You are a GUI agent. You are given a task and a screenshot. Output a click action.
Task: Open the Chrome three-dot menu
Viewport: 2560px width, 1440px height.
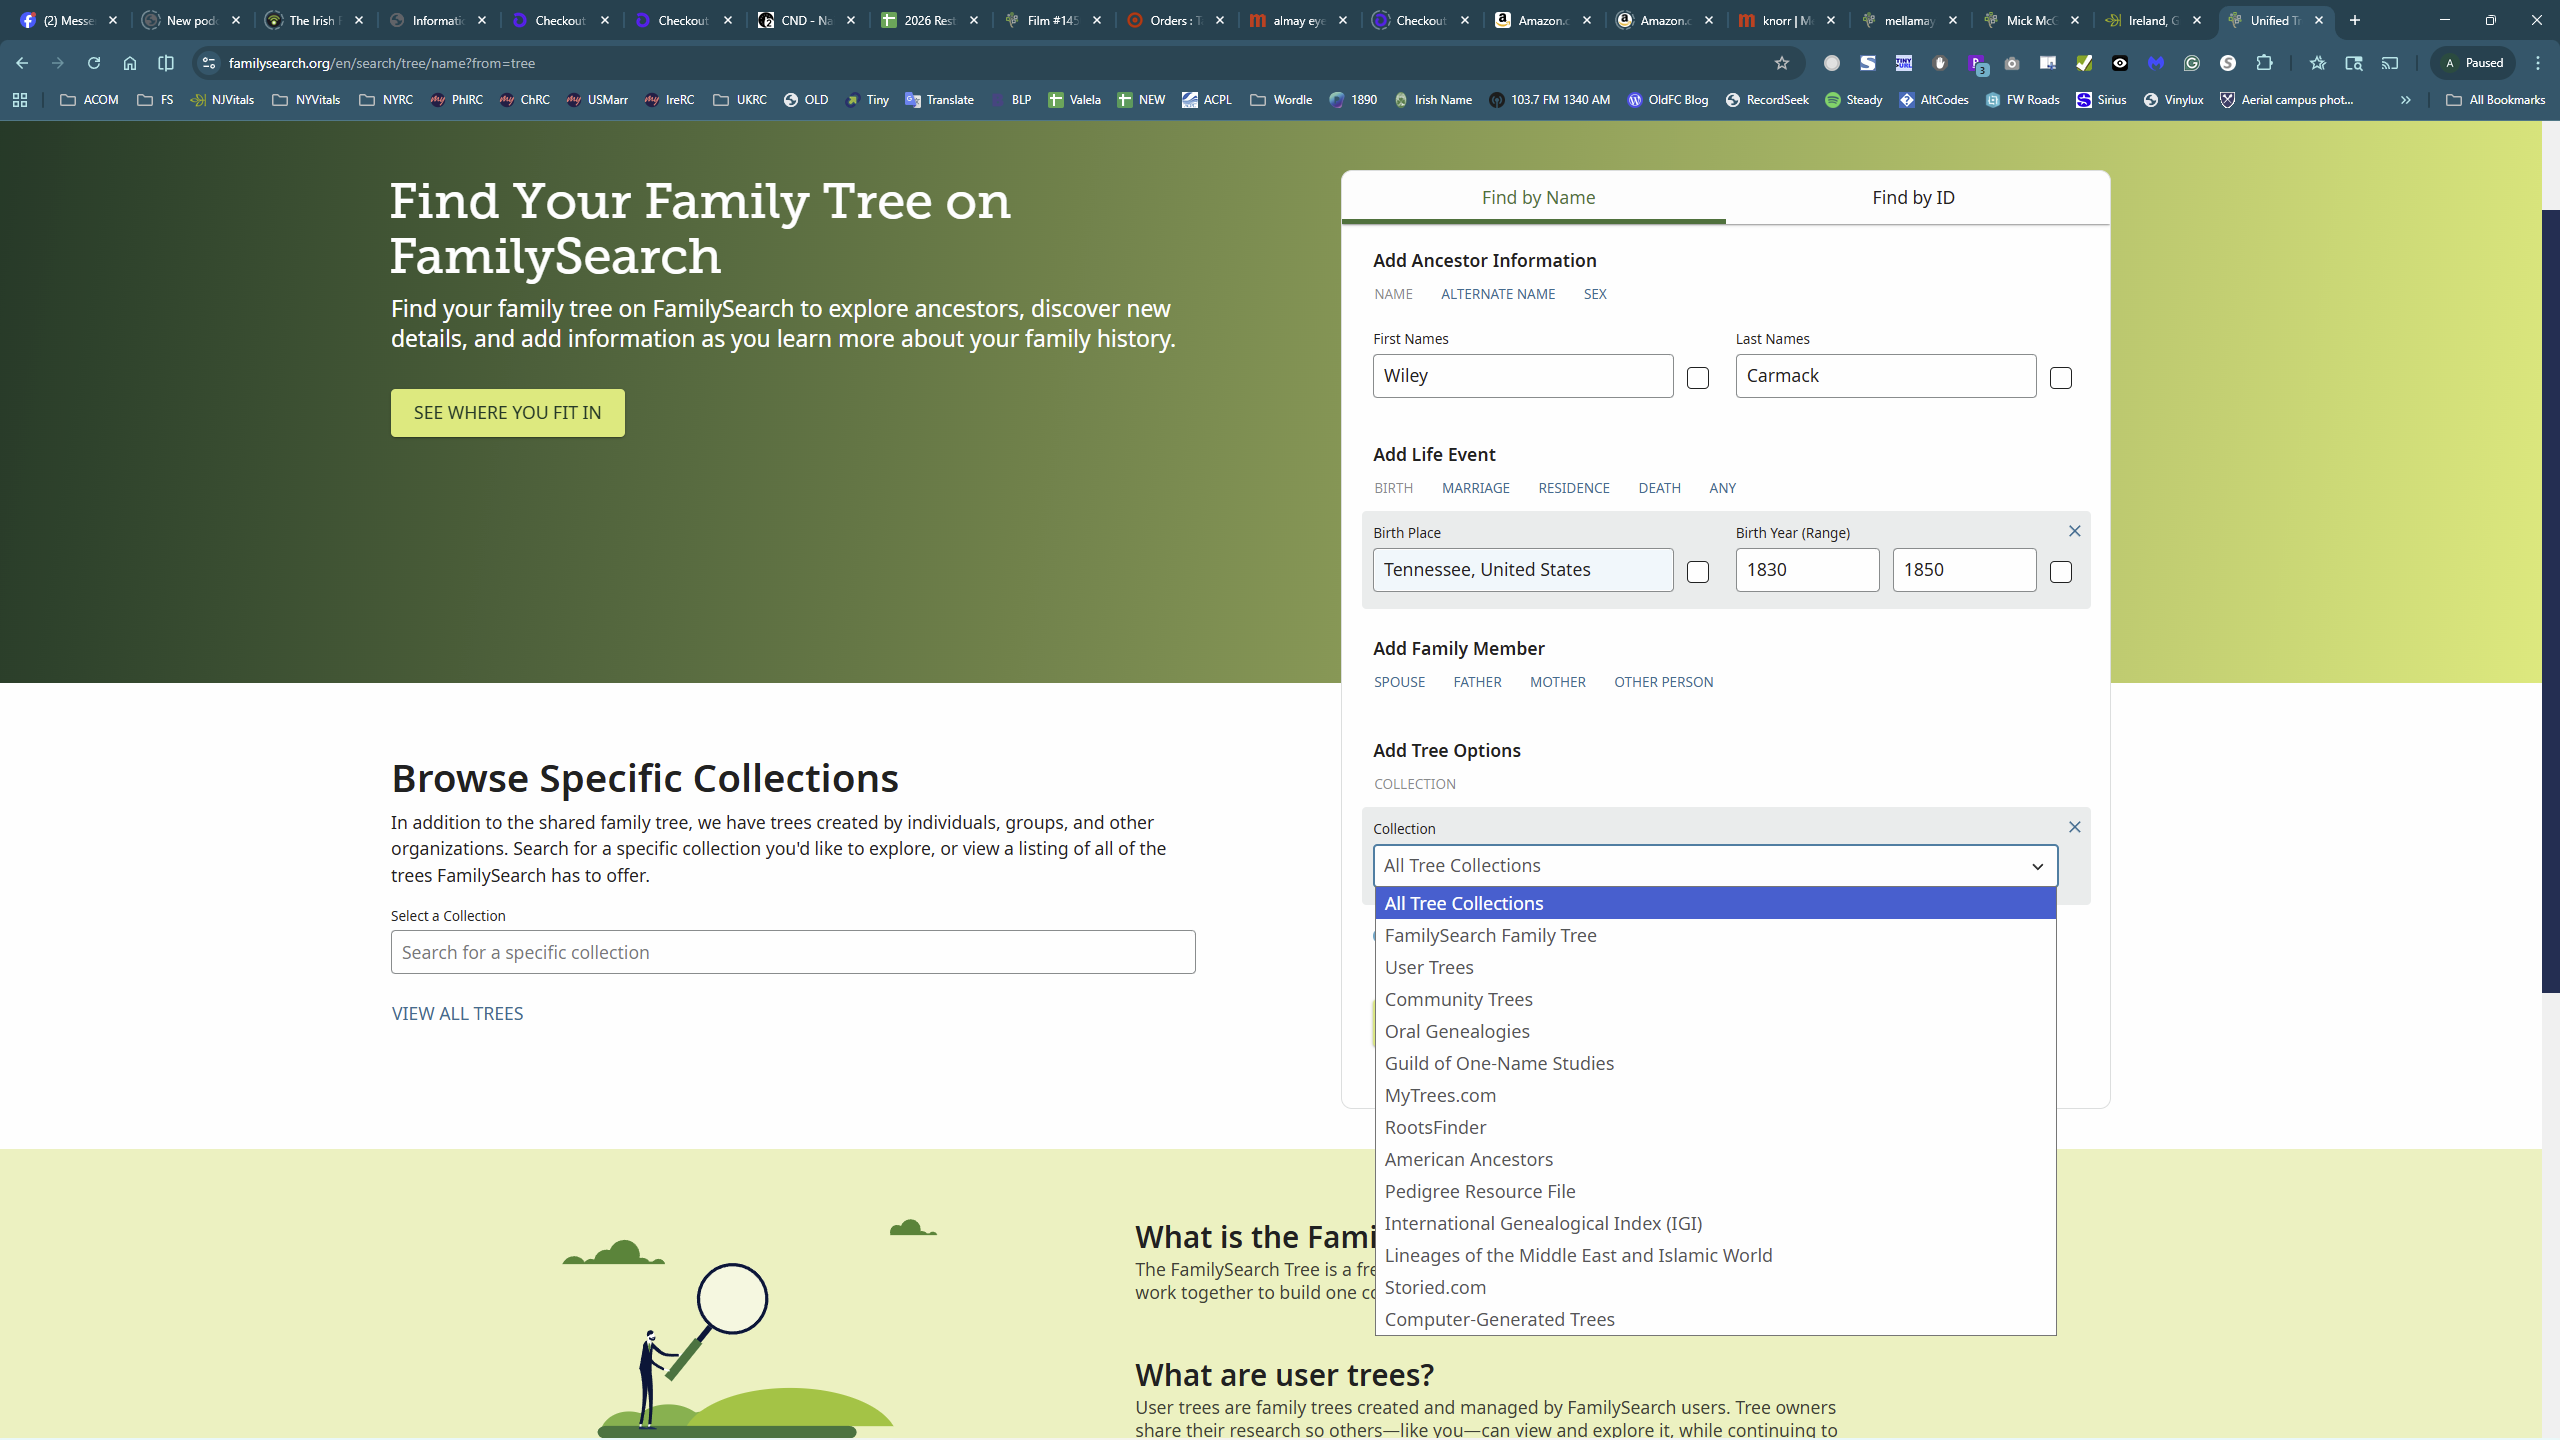point(2538,63)
